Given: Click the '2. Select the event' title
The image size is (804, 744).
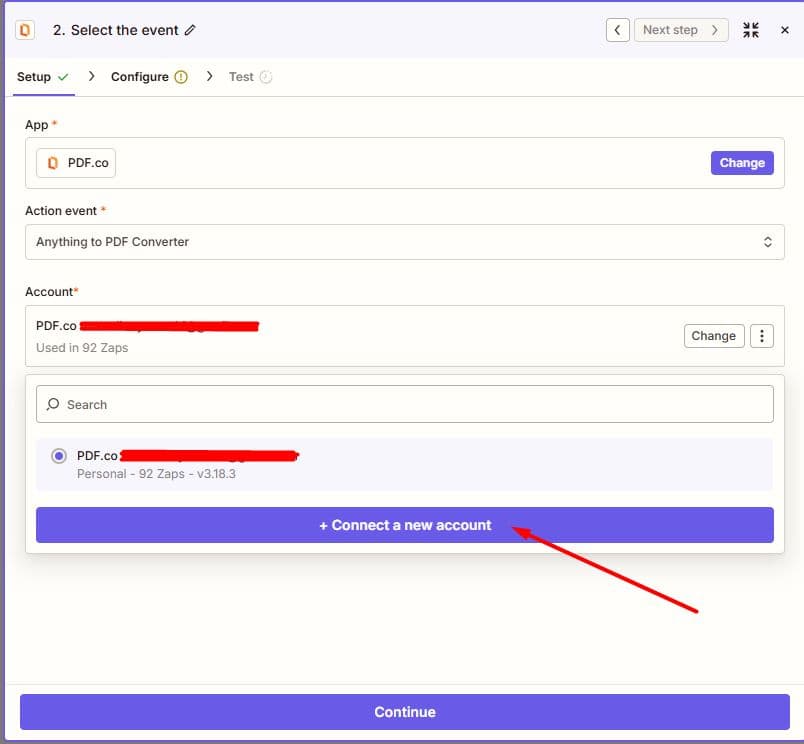Looking at the screenshot, I should point(115,30).
